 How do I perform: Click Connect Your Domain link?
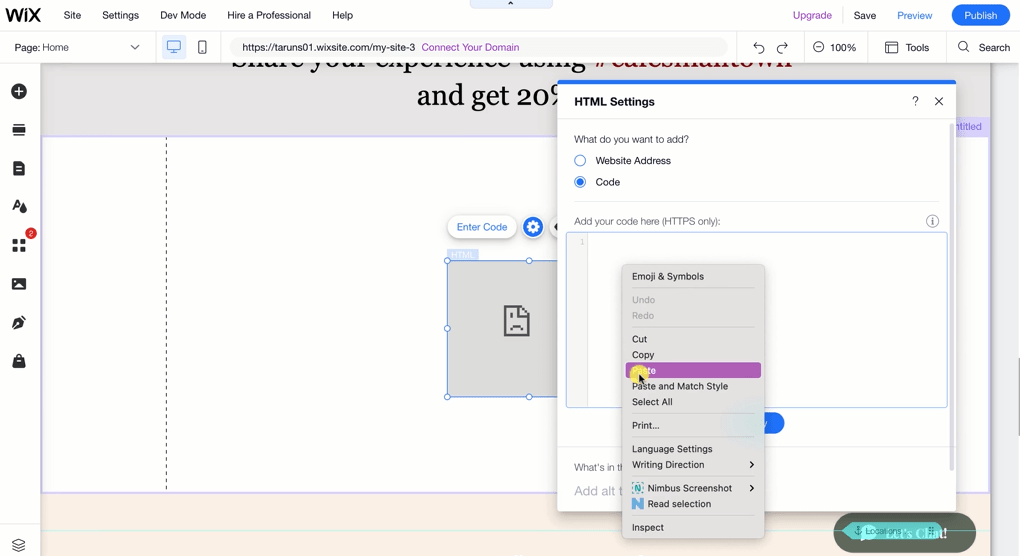tap(470, 47)
